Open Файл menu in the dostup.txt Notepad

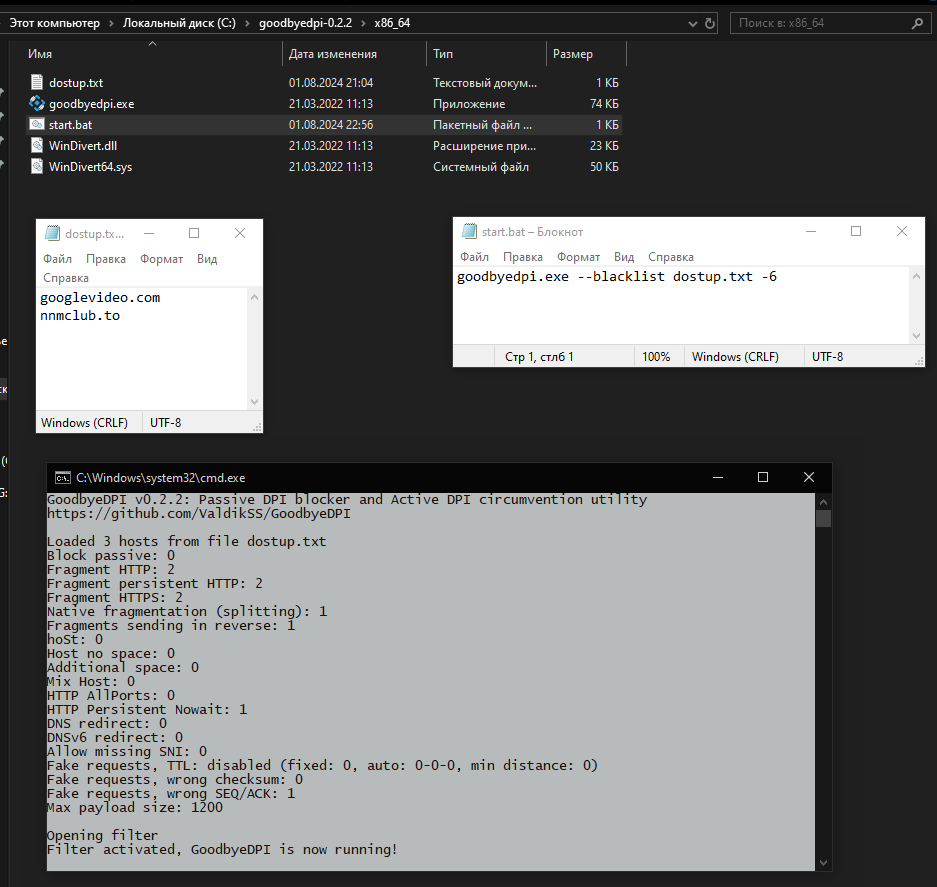pyautogui.click(x=57, y=259)
